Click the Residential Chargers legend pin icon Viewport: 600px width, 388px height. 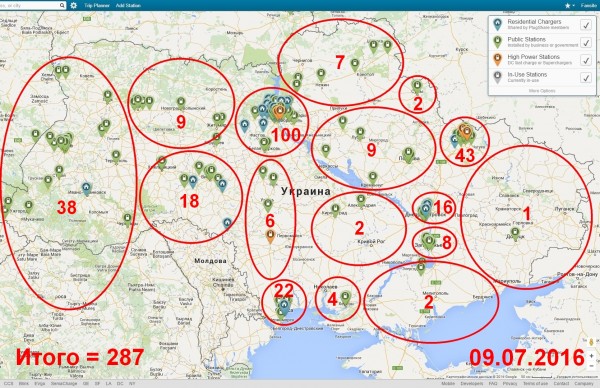[x=497, y=24]
